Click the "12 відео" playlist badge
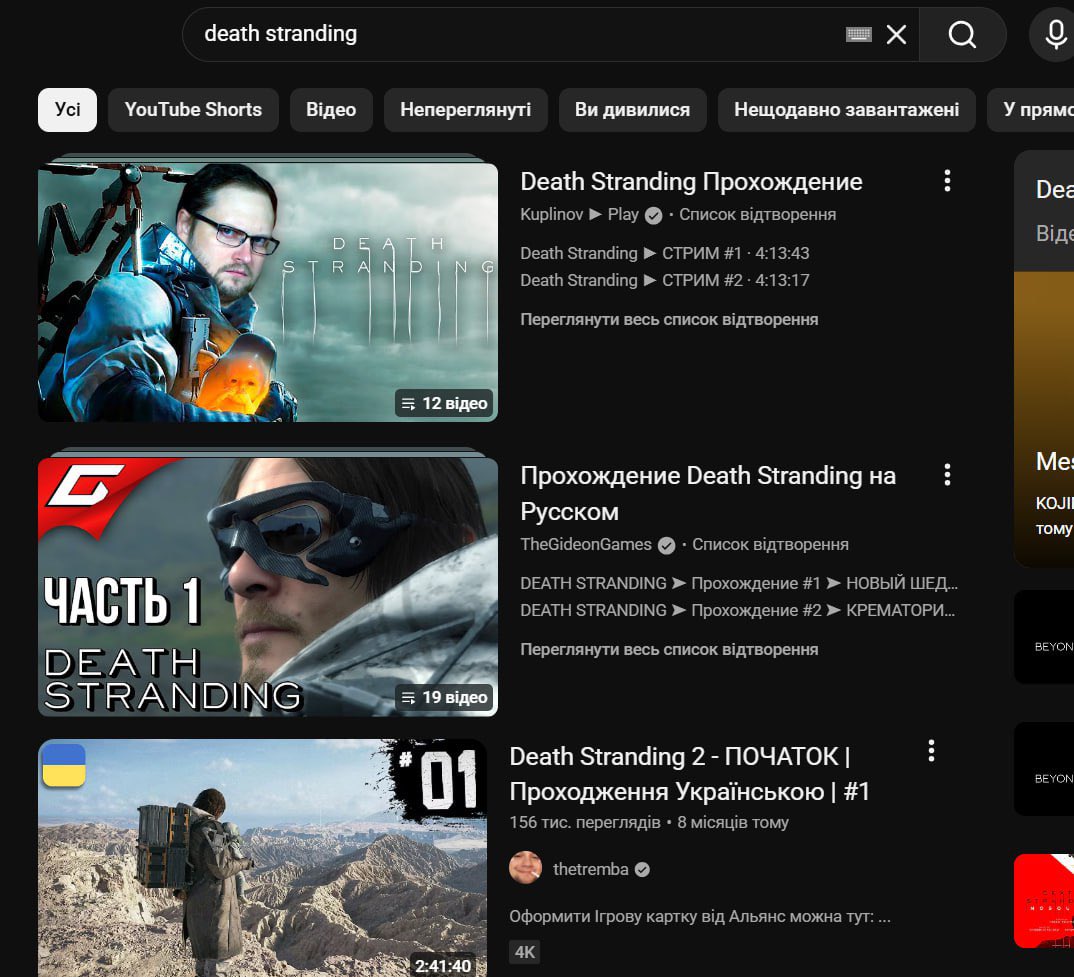 coord(444,404)
